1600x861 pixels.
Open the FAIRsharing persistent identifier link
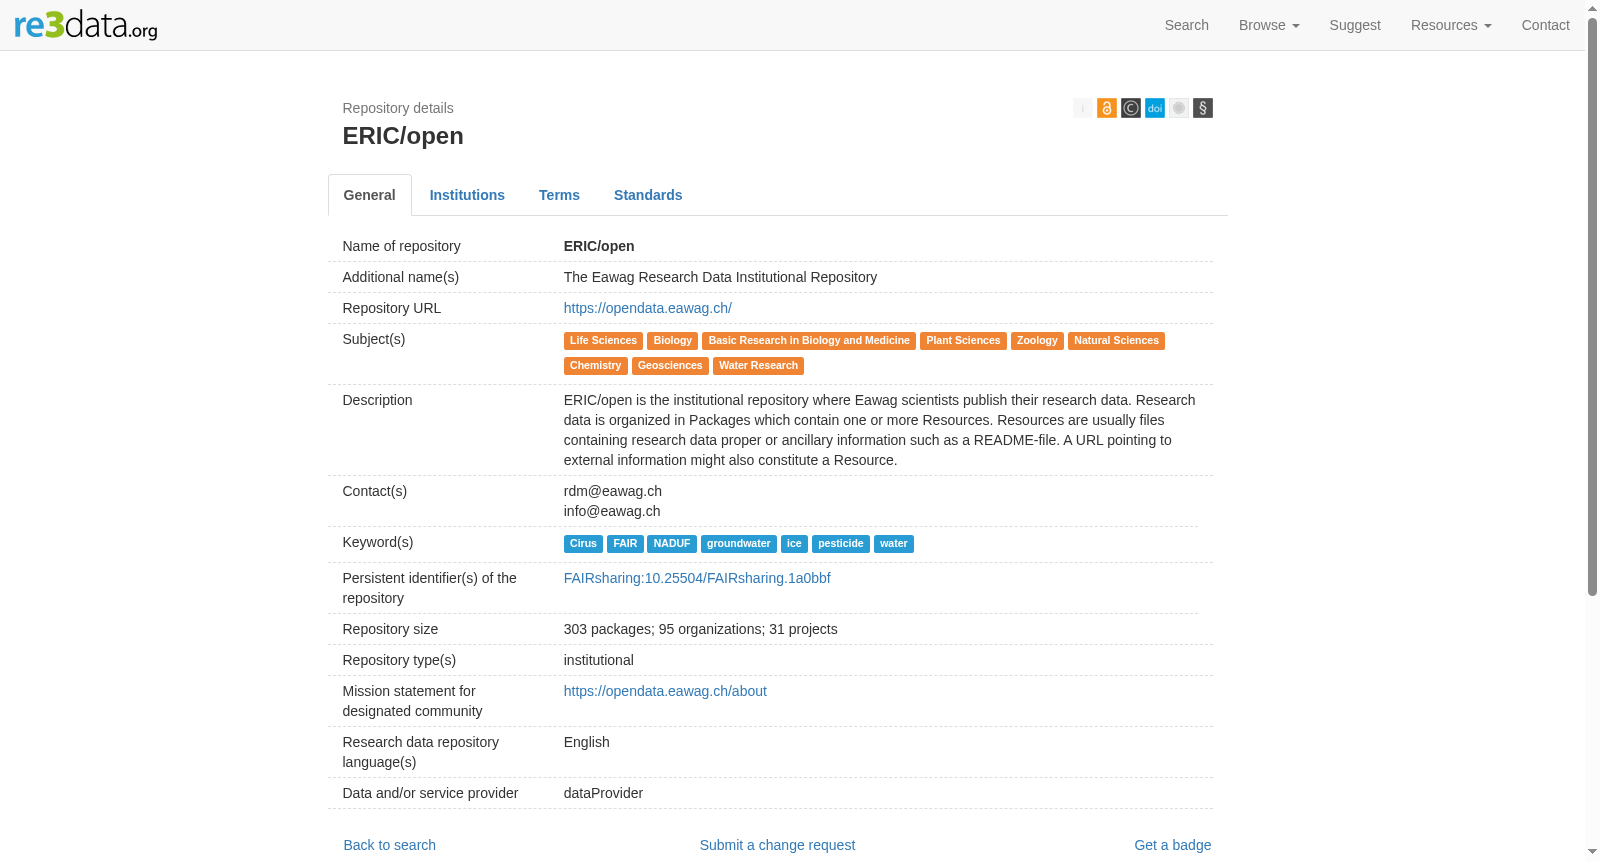(697, 578)
